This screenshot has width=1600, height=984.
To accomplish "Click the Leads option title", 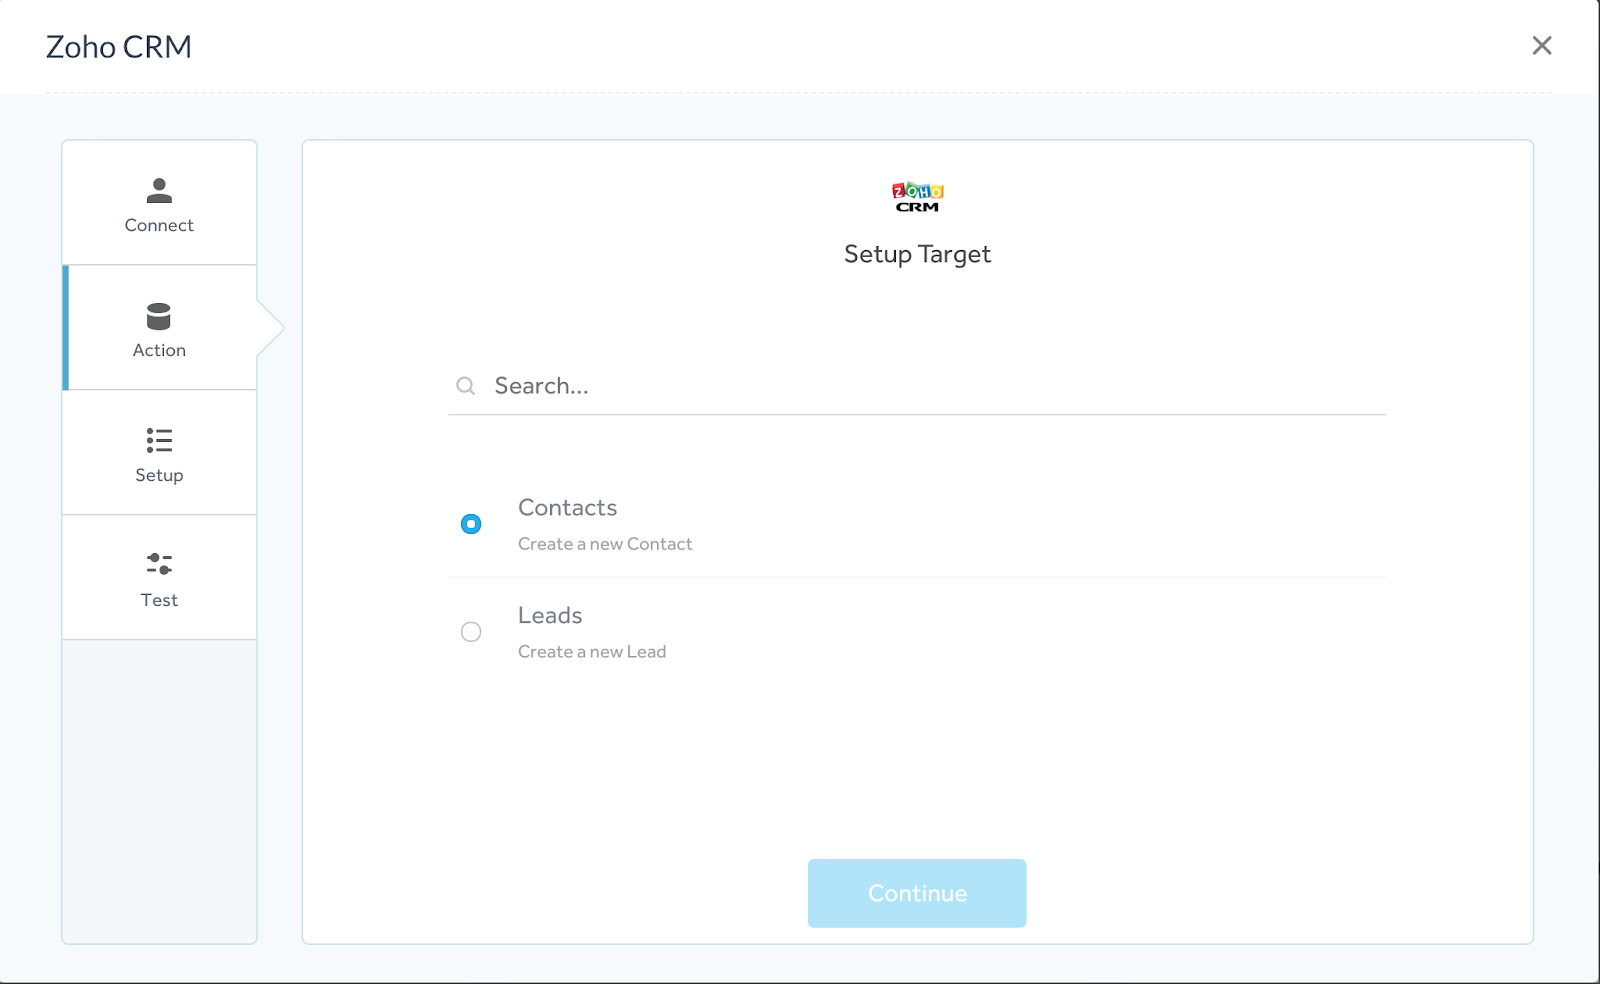I will point(550,616).
